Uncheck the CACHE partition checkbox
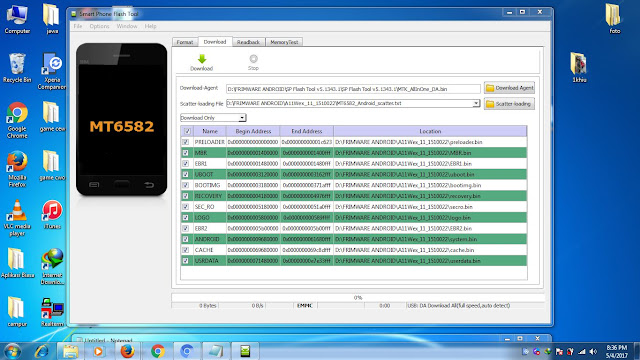This screenshot has height=360, width=640. (x=186, y=250)
